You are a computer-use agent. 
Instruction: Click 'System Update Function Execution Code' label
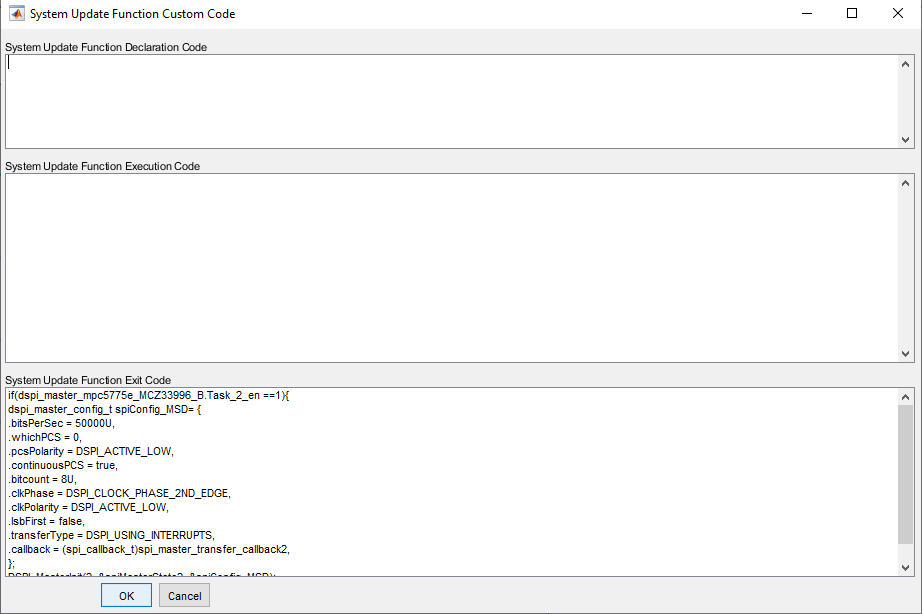(102, 166)
